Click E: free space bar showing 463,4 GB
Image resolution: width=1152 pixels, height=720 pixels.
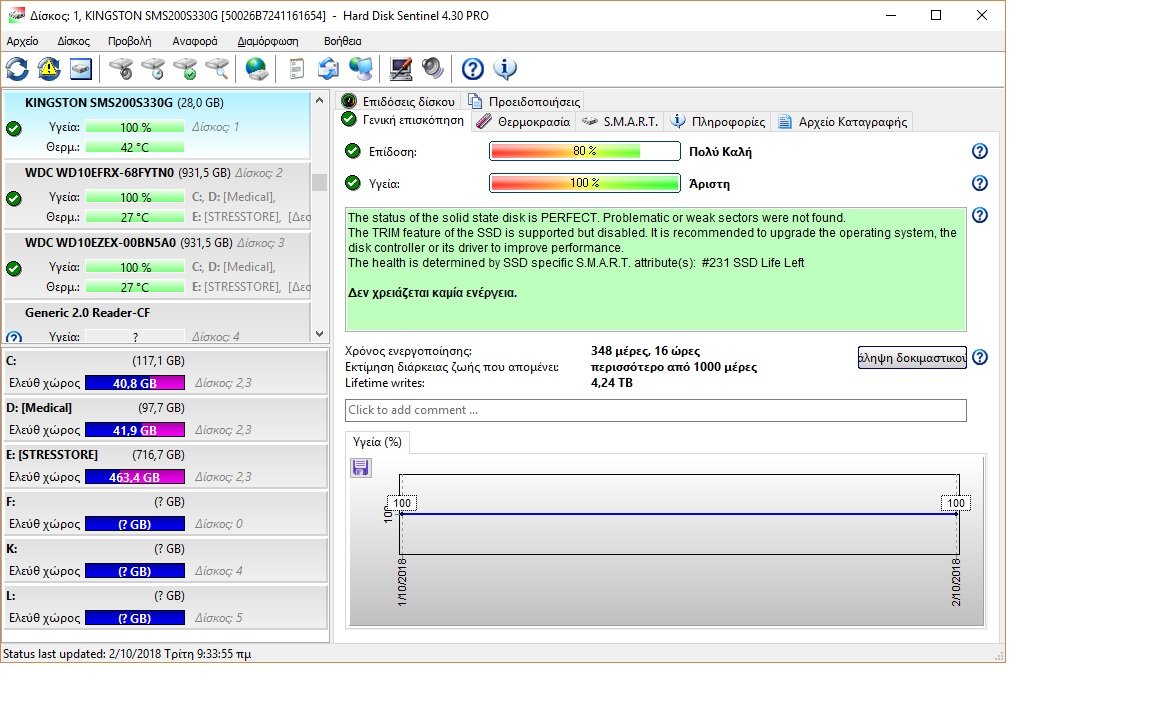point(135,477)
